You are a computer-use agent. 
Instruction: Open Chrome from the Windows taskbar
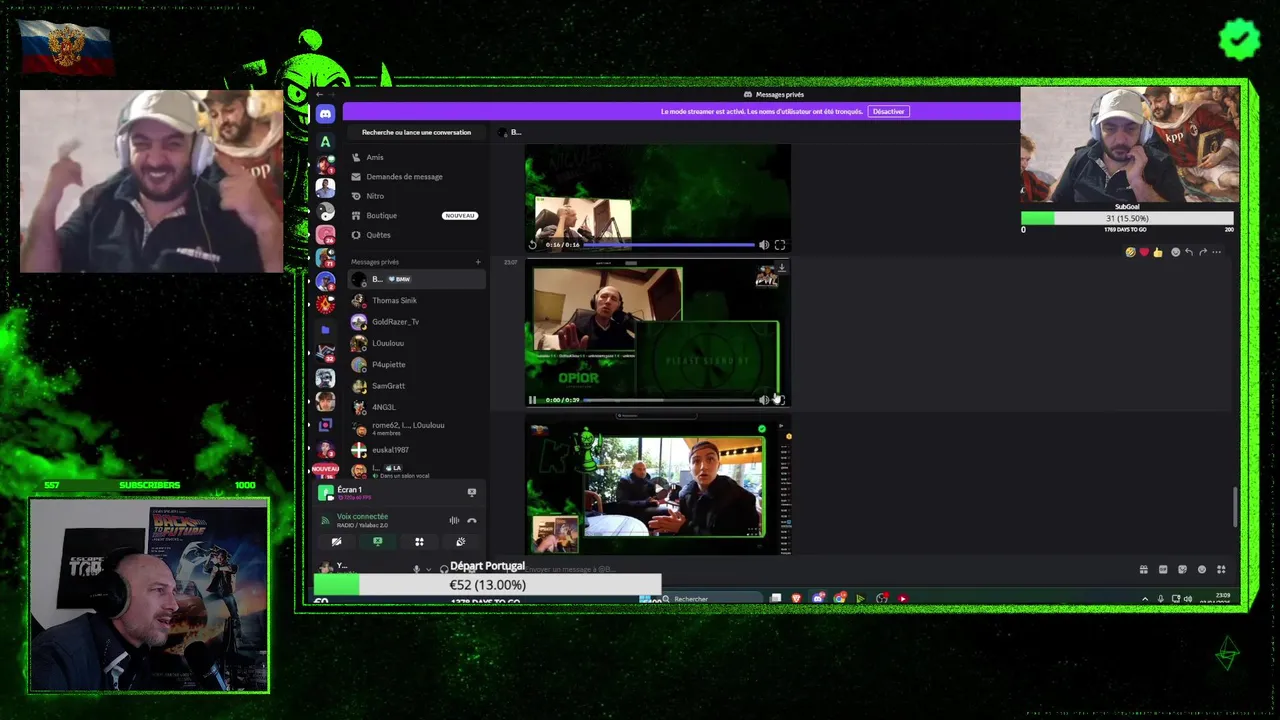pos(840,598)
